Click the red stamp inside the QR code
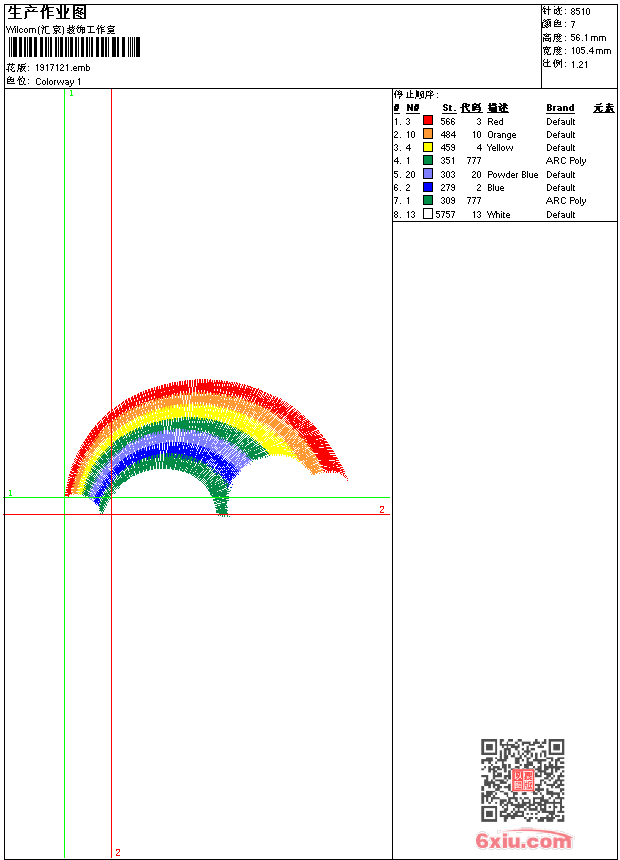The height and width of the screenshot is (860, 620). pyautogui.click(x=522, y=780)
